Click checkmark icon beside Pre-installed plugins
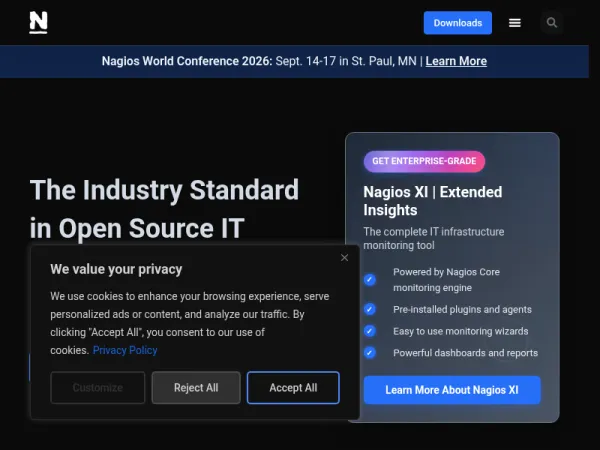The width and height of the screenshot is (600, 450). [370, 309]
